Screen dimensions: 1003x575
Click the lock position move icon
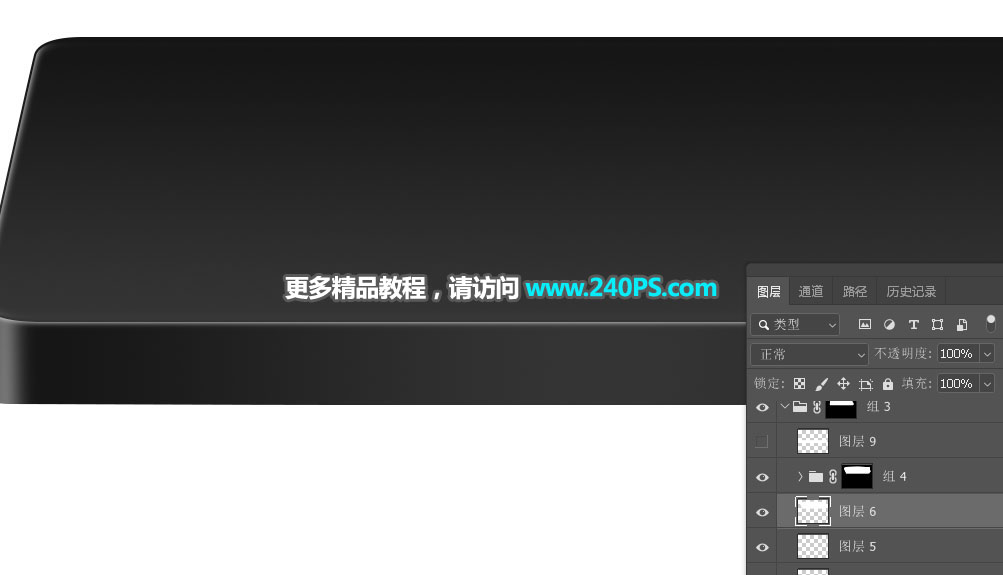pos(843,384)
